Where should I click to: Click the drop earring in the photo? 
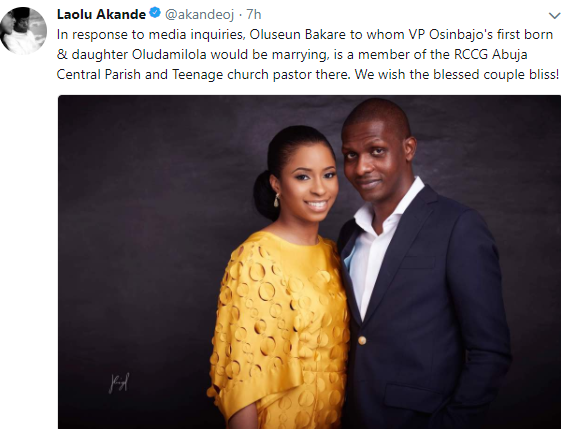pos(277,200)
